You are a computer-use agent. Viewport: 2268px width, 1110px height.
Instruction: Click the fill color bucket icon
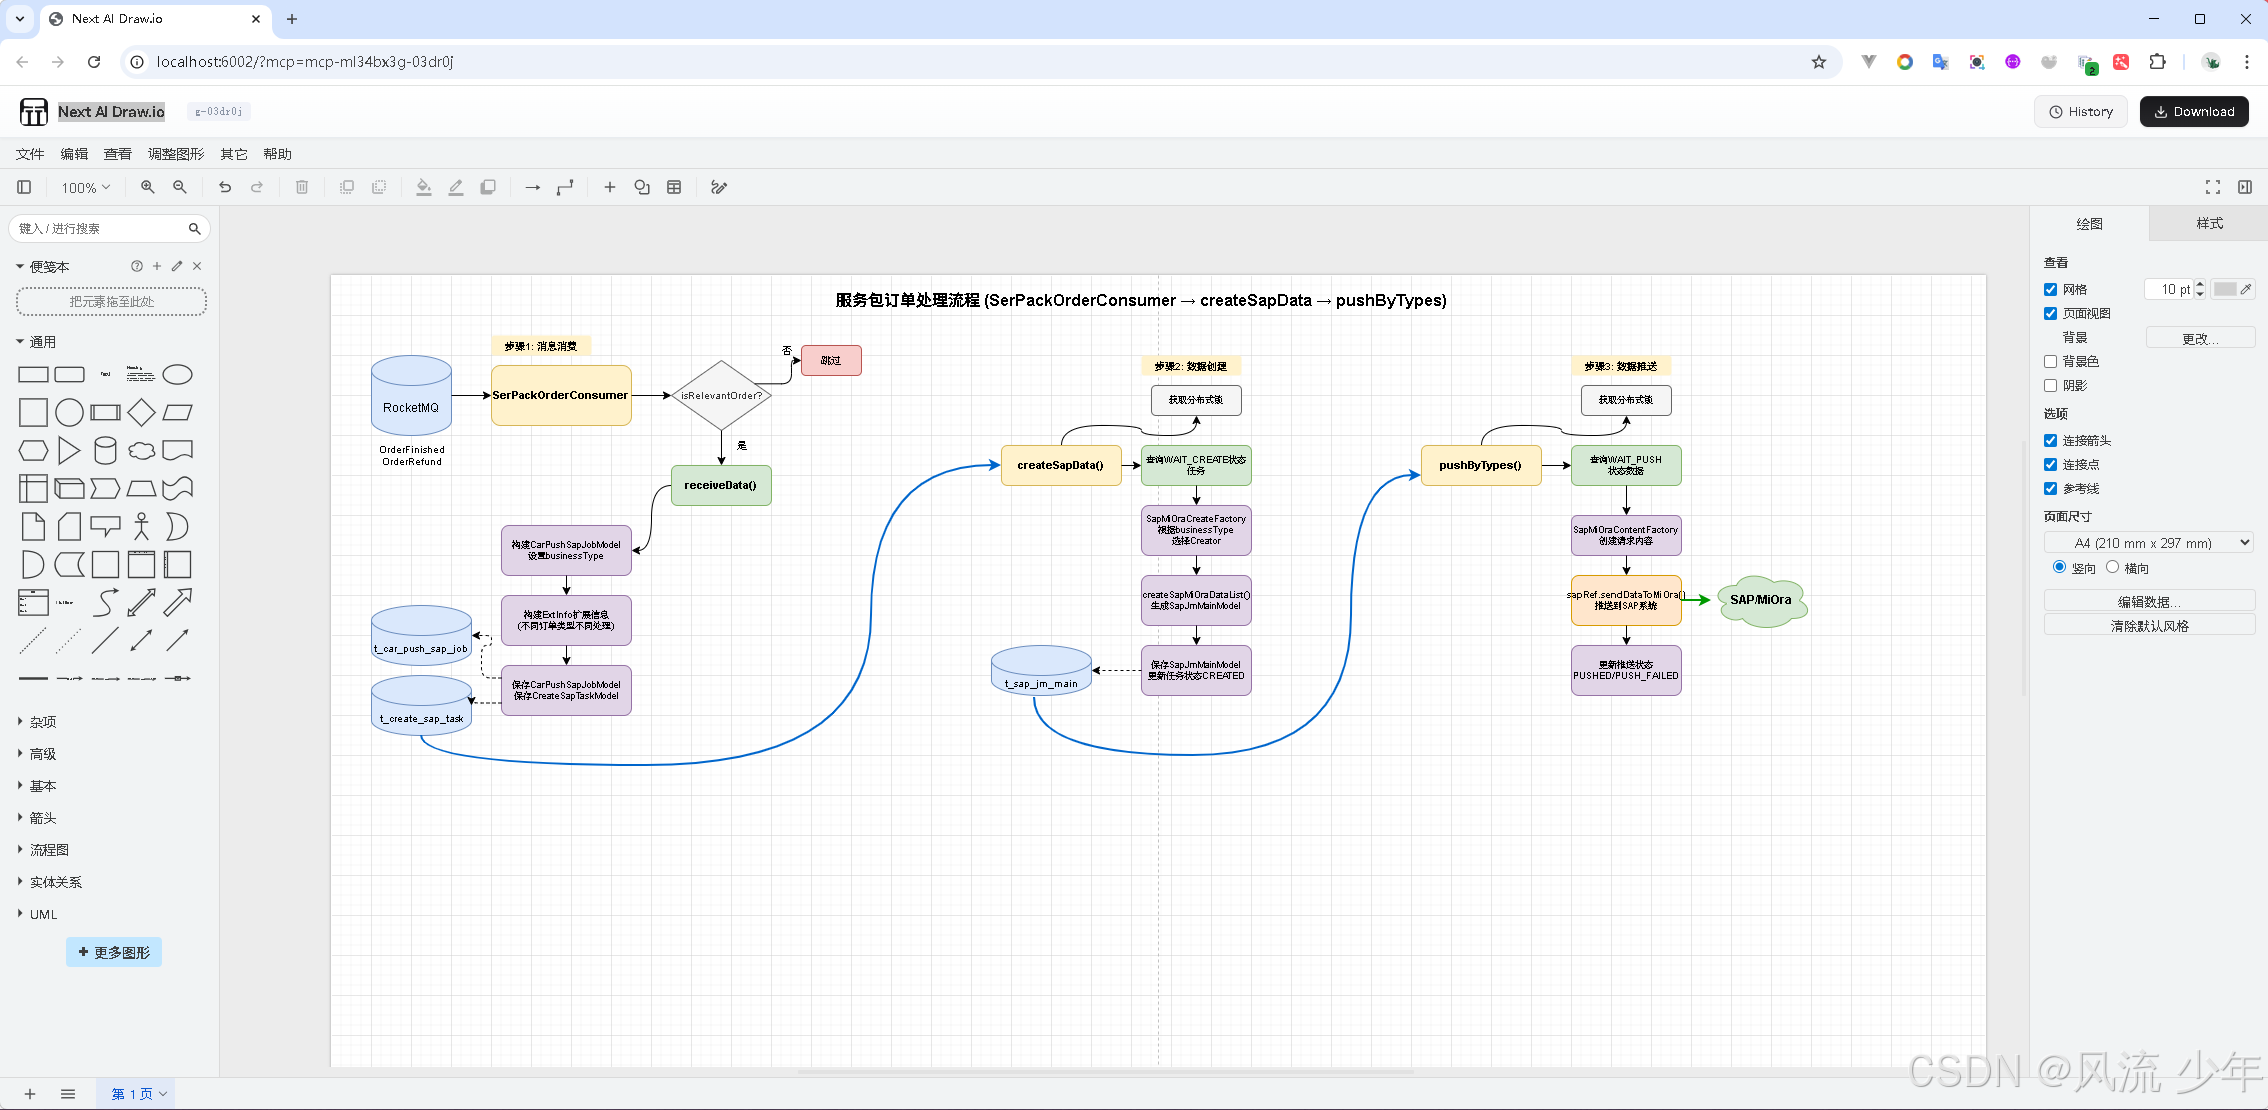(x=424, y=187)
